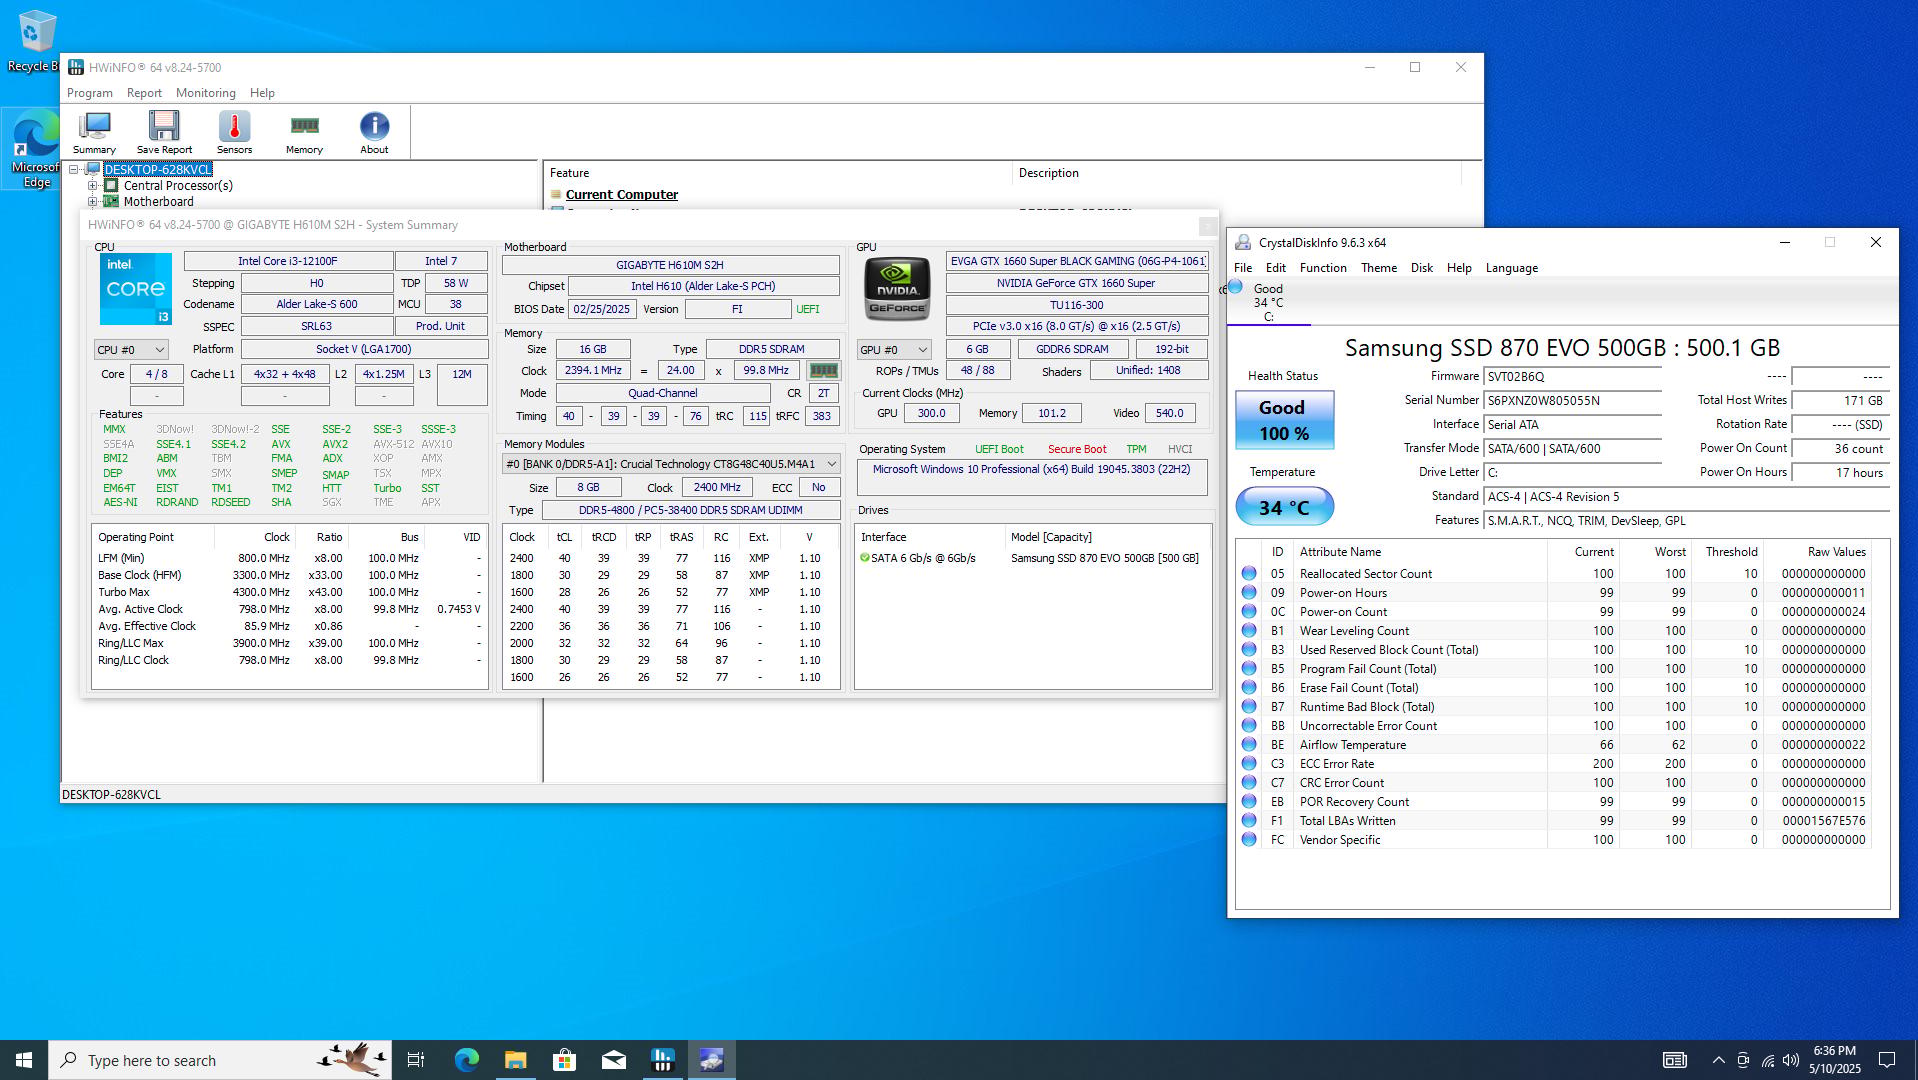Image resolution: width=1918 pixels, height=1080 pixels.
Task: Click the Current Computer link
Action: (x=622, y=195)
